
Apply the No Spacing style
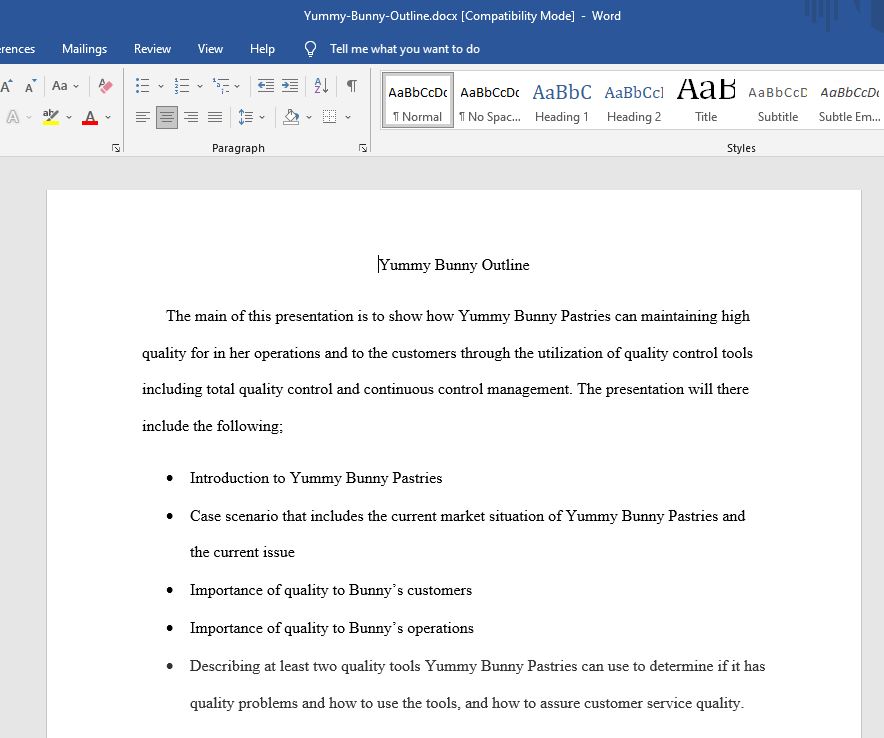click(489, 100)
